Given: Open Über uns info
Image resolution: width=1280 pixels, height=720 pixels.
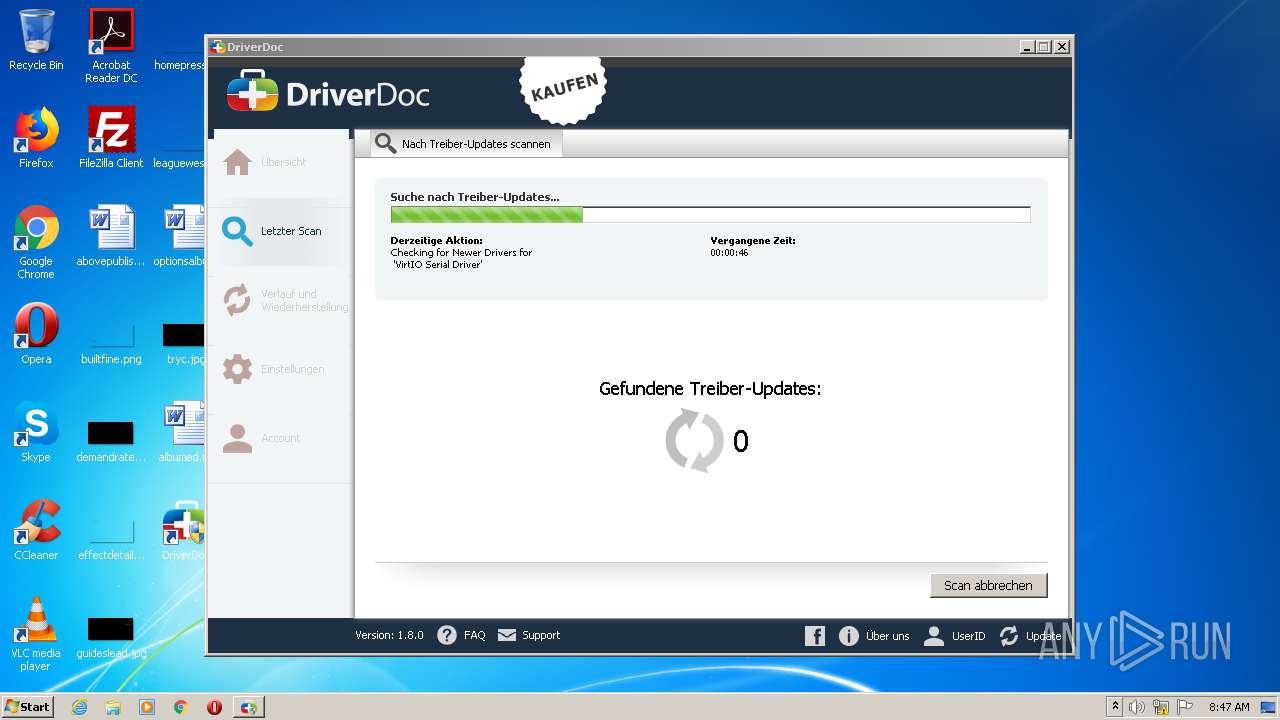Looking at the screenshot, I should [x=874, y=636].
